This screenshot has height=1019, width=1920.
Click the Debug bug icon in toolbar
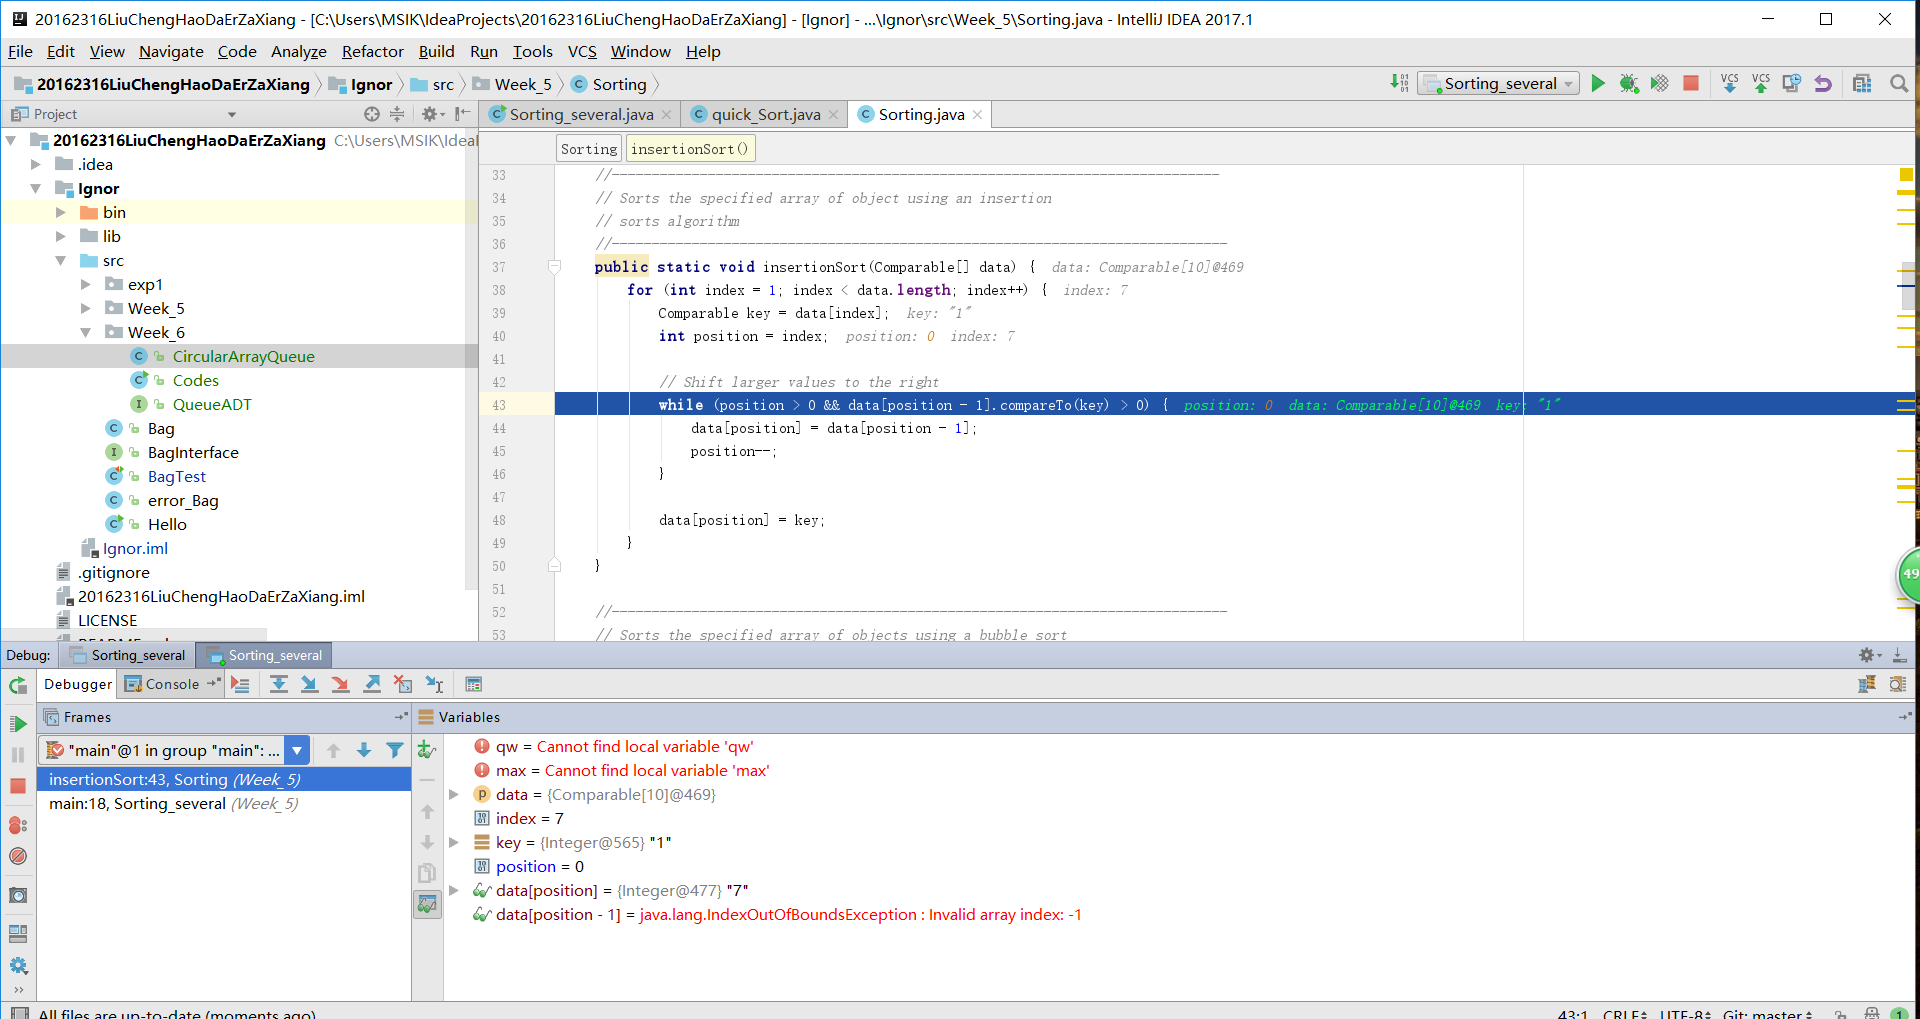point(1629,84)
